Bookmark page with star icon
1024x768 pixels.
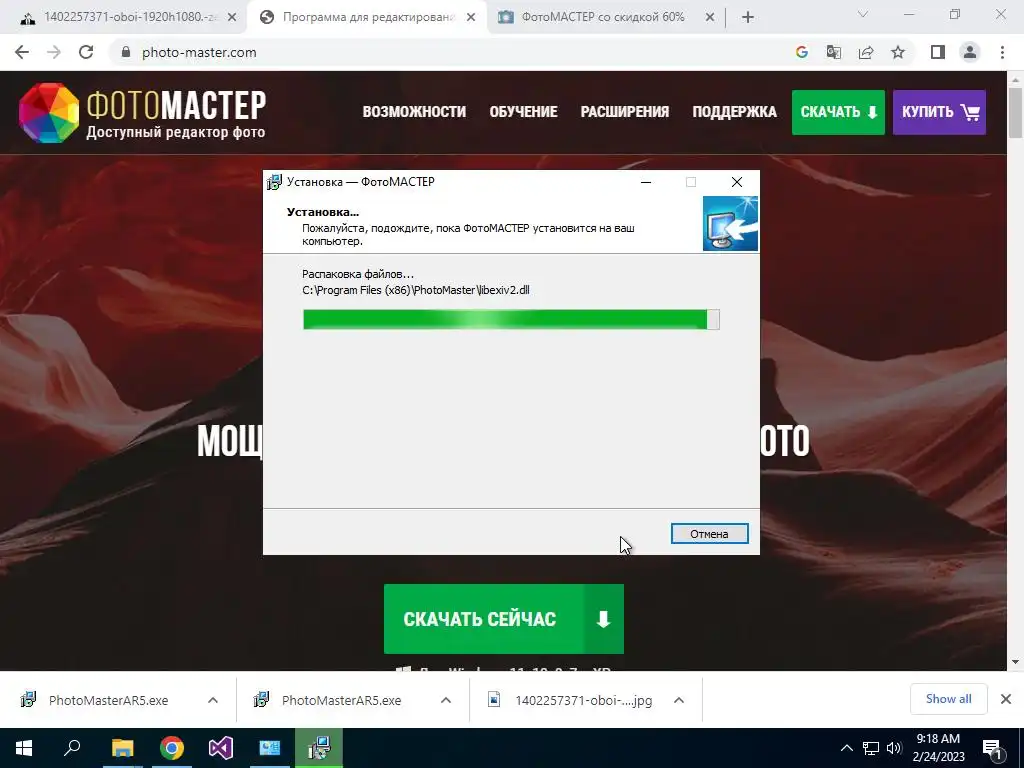[898, 52]
